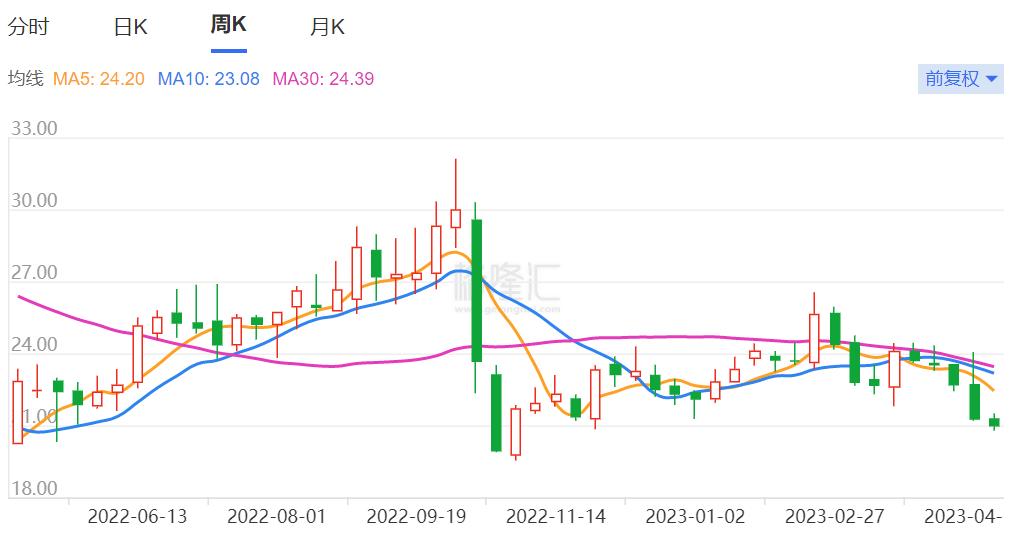Click the MA10: 23.08 legend label
This screenshot has width=1022, height=539.
[x=209, y=79]
